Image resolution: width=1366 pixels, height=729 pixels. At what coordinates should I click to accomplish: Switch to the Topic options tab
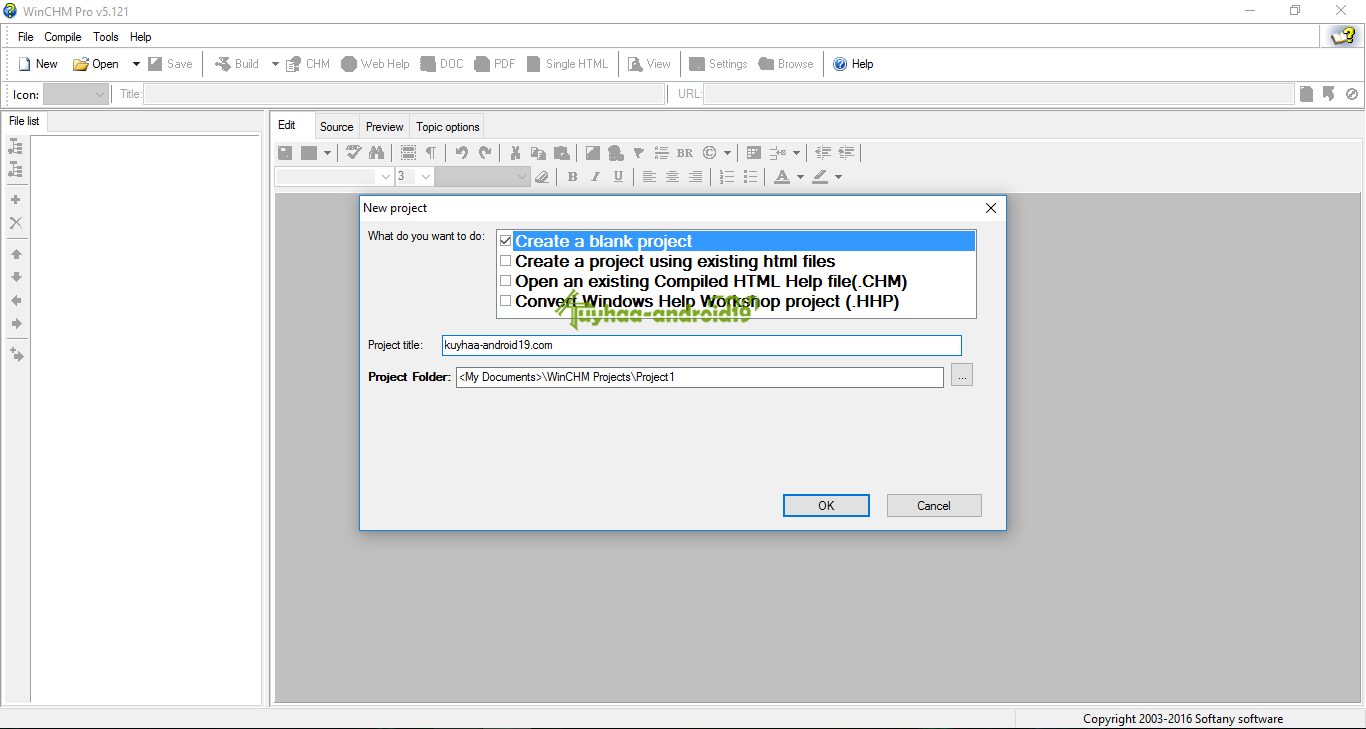pos(448,126)
